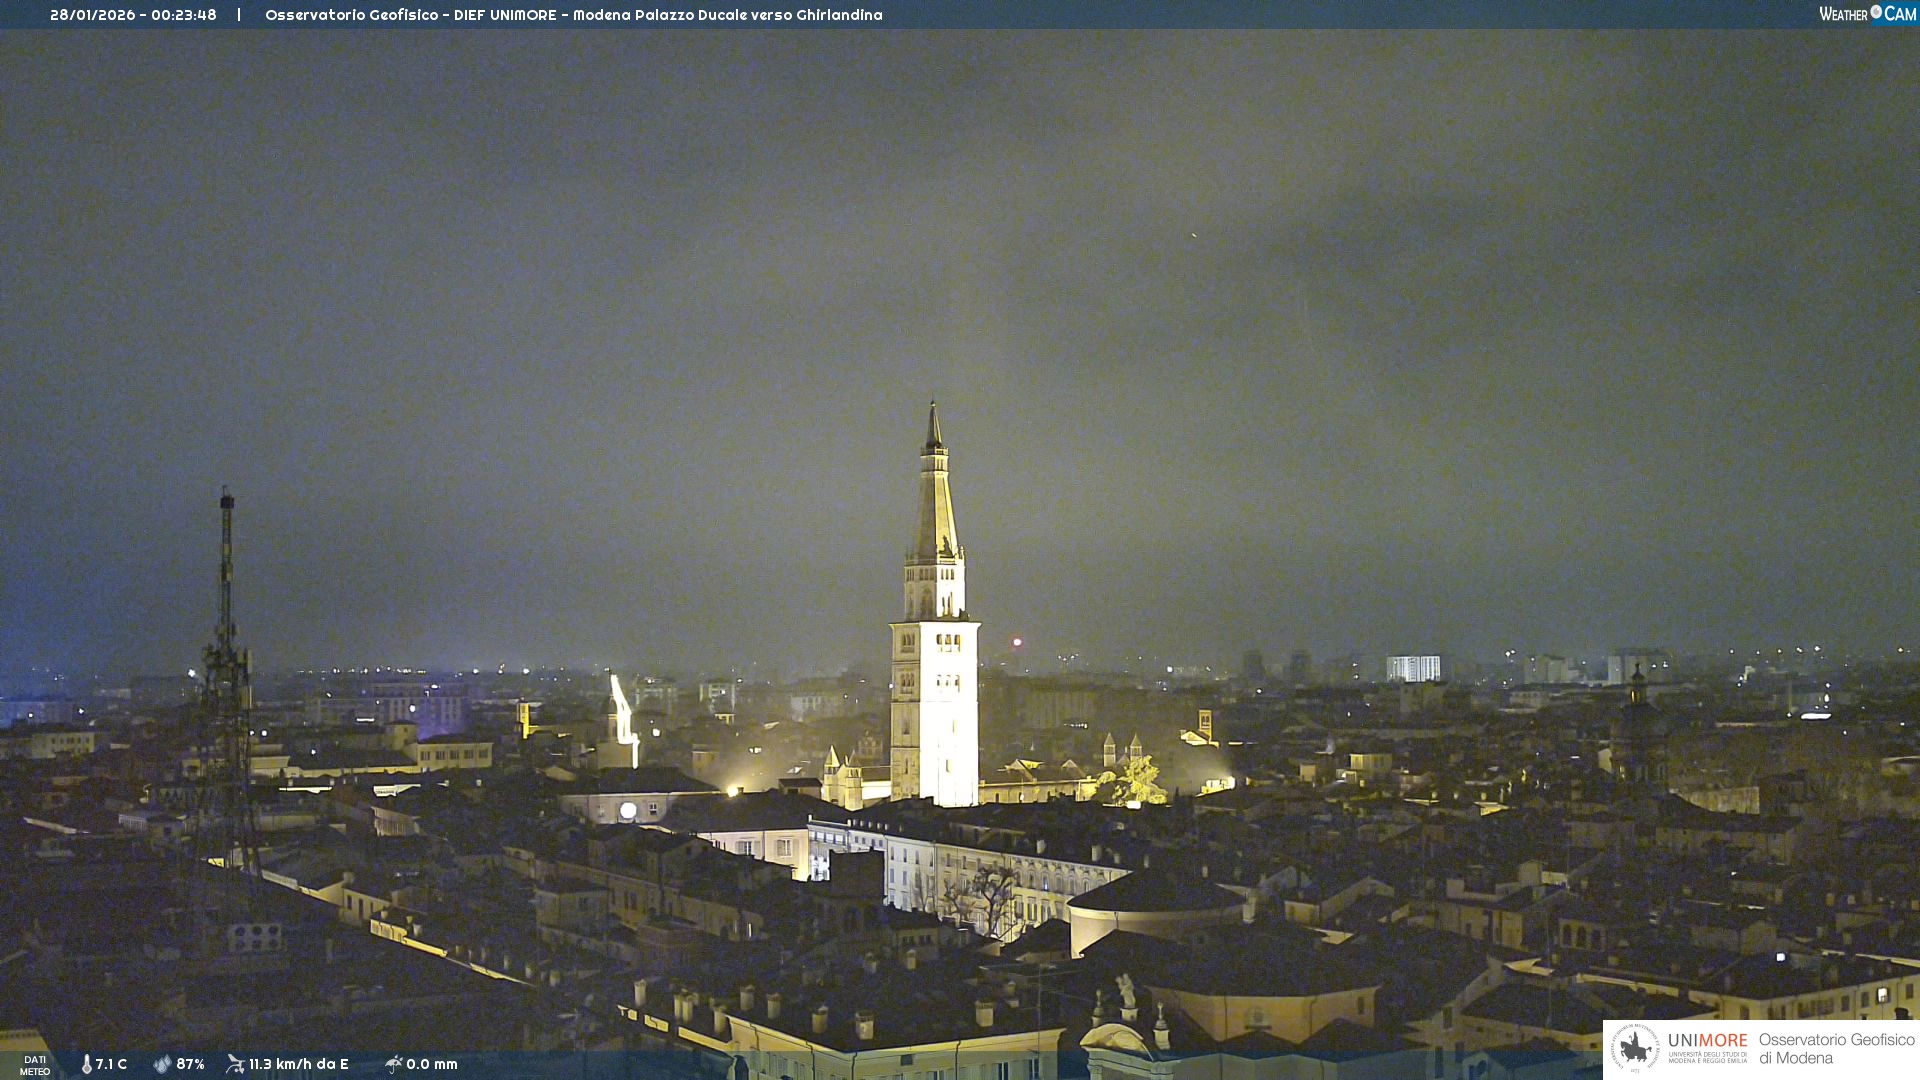Select the 87% humidity value
The width and height of the screenshot is (1920, 1080).
point(190,1064)
